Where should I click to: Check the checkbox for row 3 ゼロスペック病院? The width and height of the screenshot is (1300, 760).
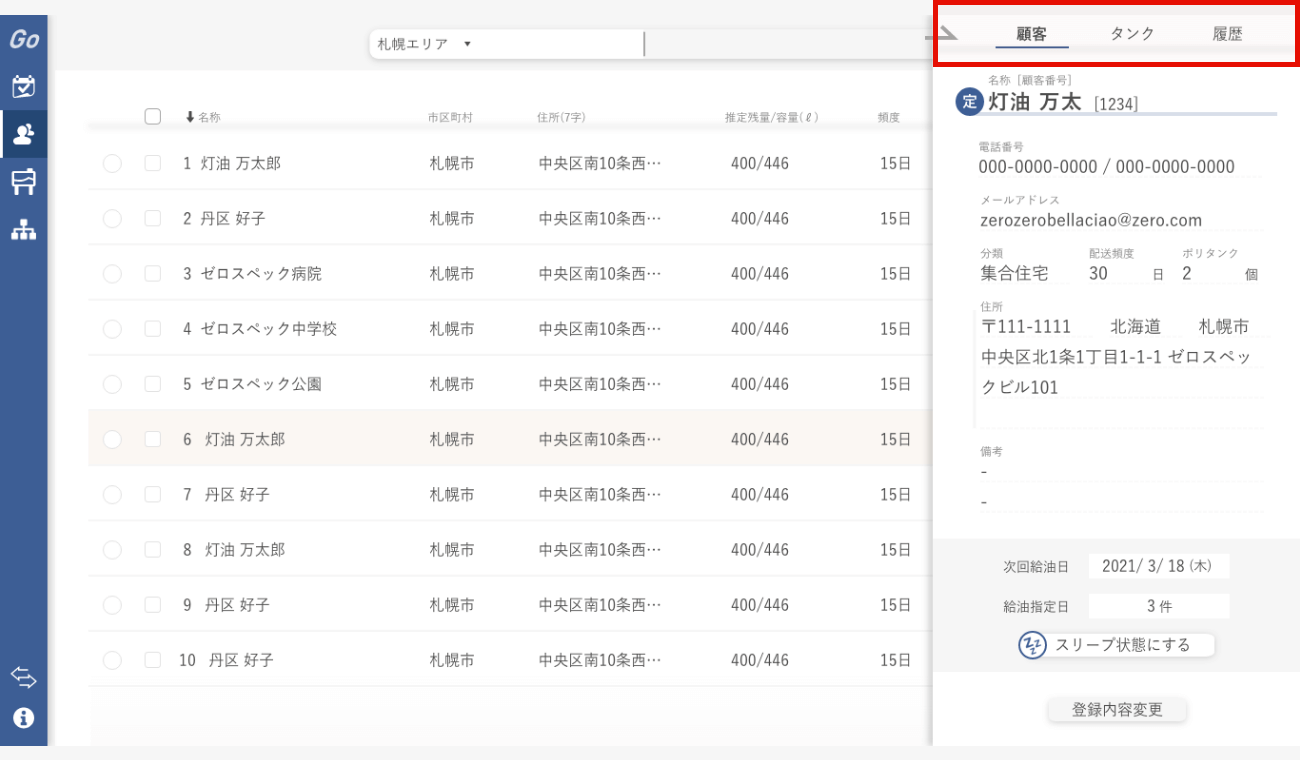point(153,273)
